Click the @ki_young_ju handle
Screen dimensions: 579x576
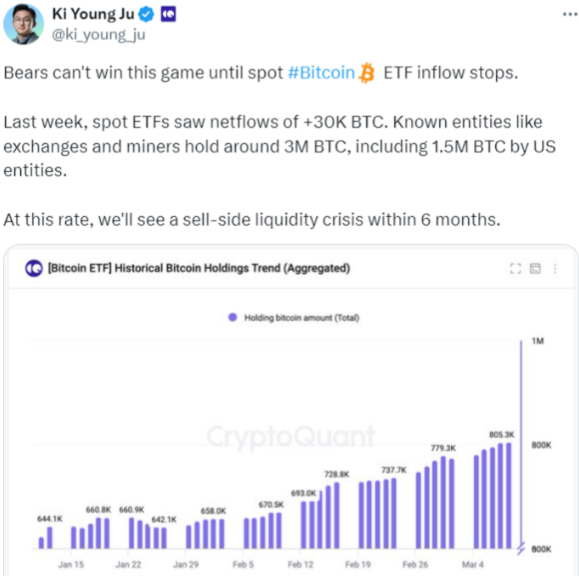(99, 35)
